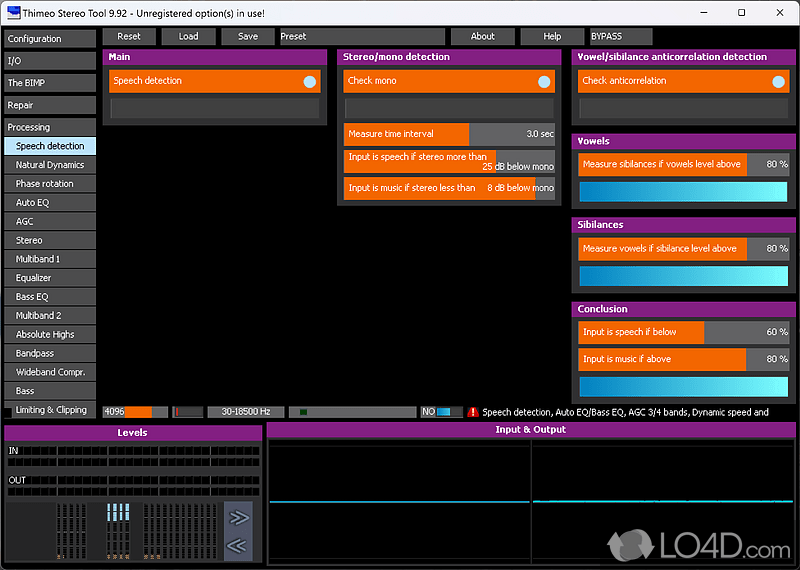Screen dimensions: 800x570
Task: Click the empty field under Speech detection
Action: (215, 108)
